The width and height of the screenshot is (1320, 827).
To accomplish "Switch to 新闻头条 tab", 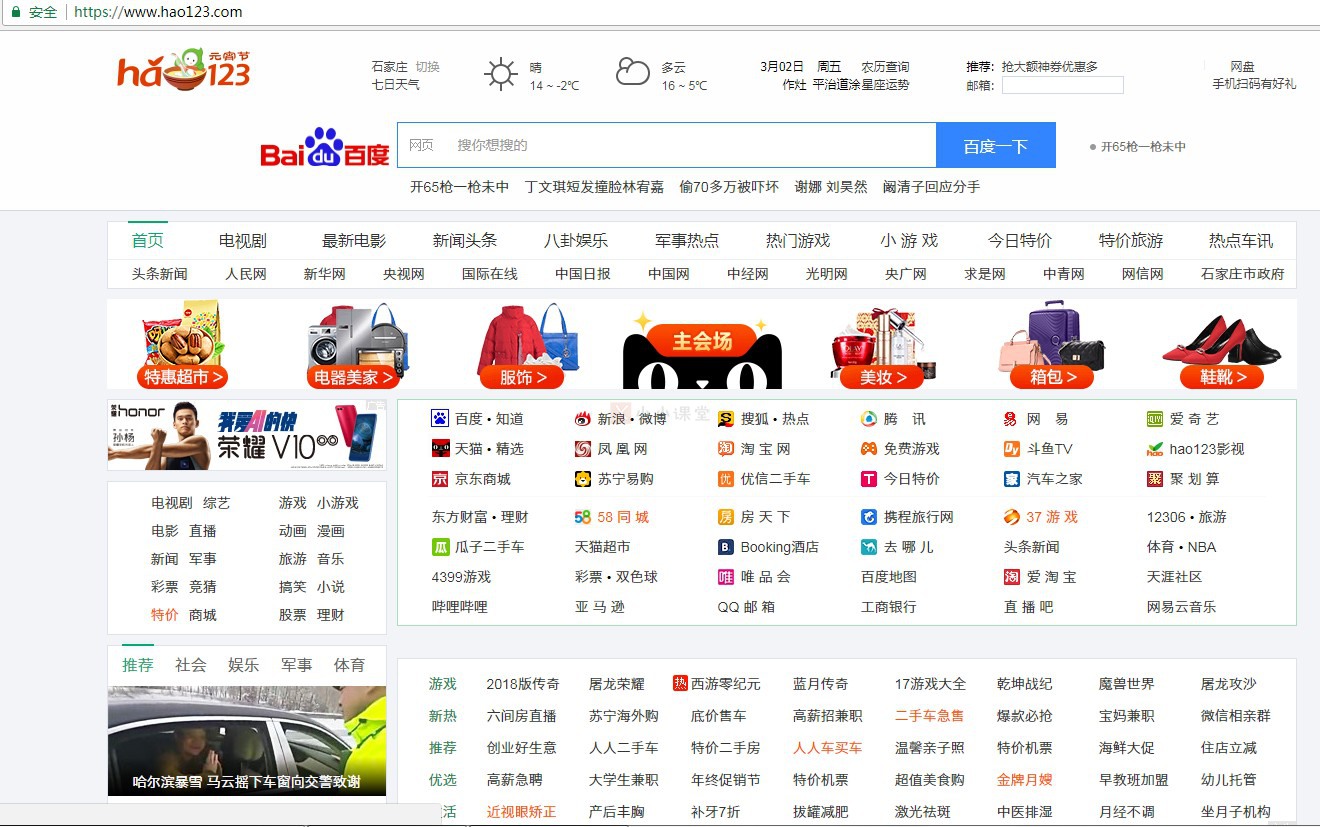I will click(x=465, y=240).
